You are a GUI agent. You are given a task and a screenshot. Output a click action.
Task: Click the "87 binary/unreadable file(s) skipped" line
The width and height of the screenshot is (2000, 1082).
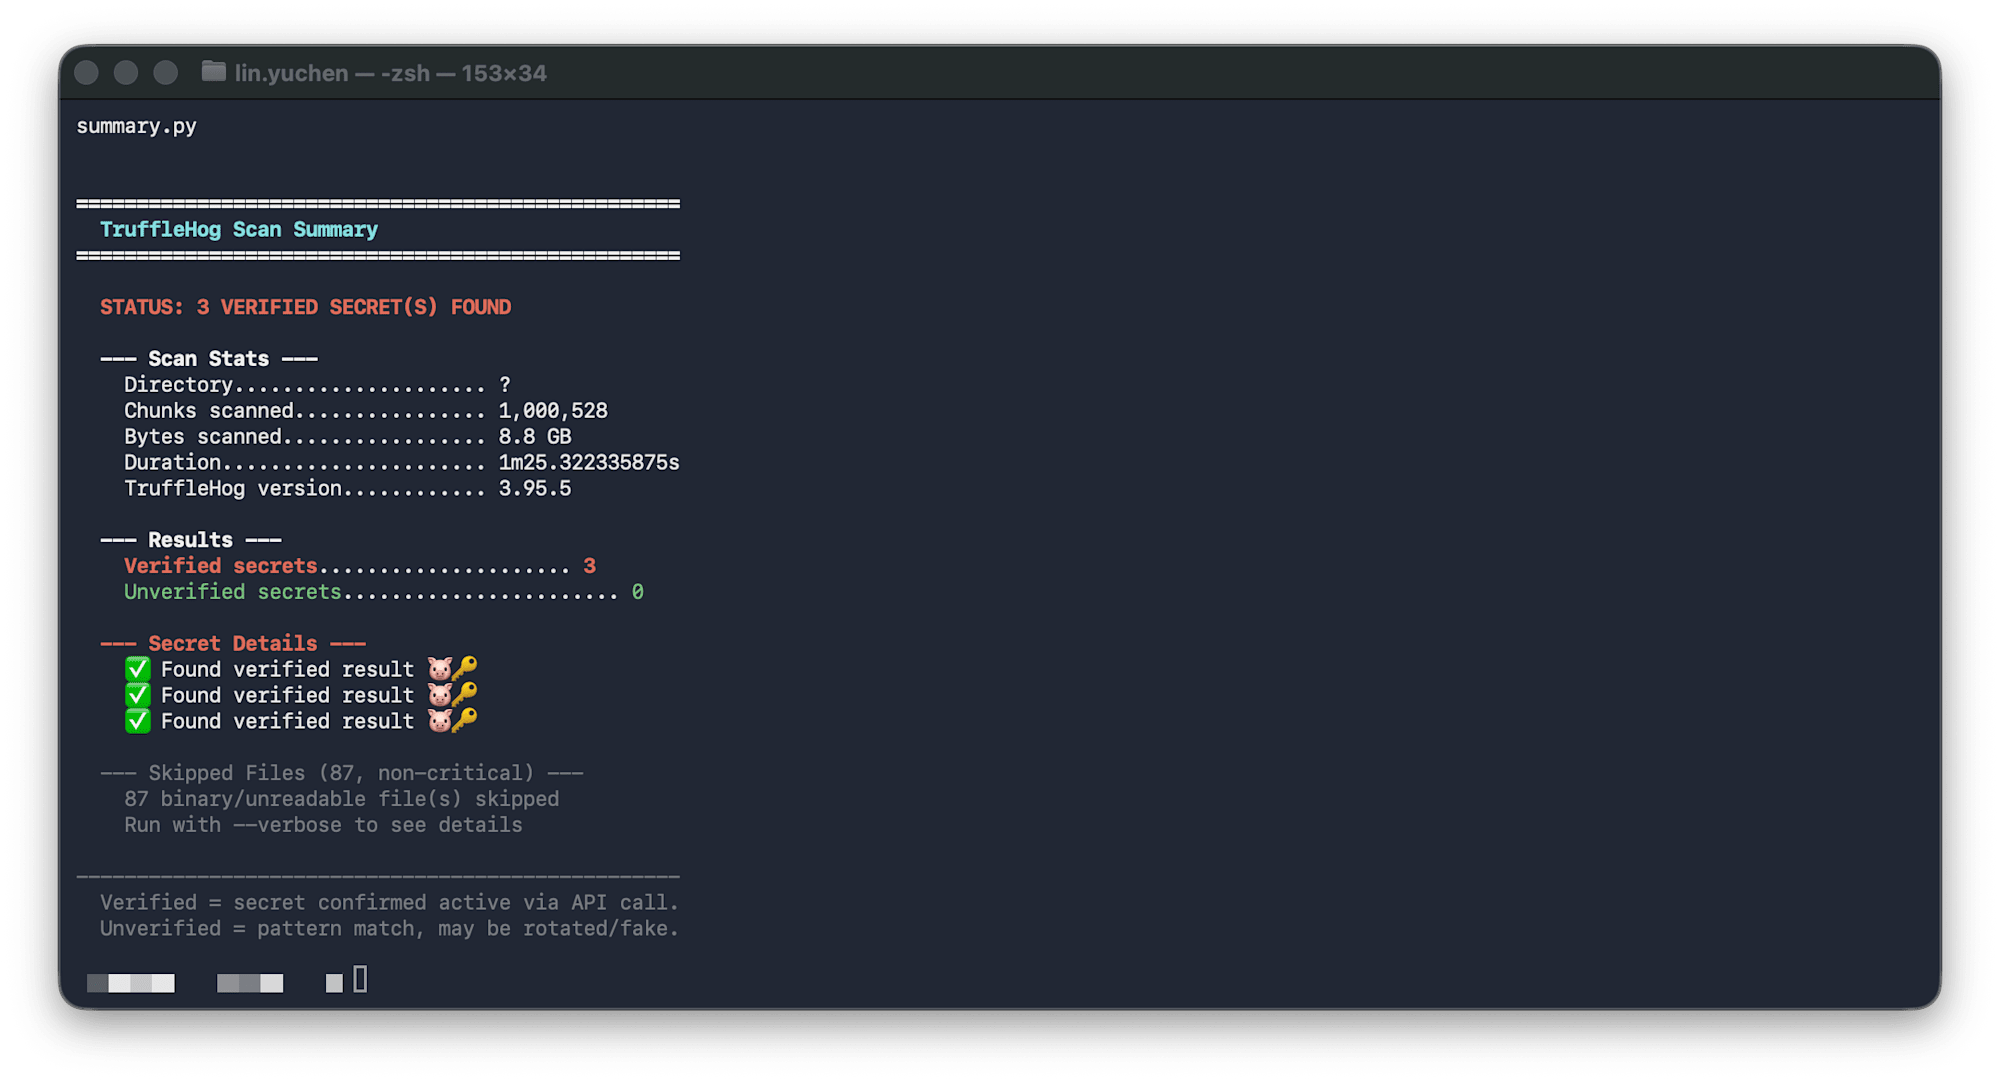coord(342,799)
